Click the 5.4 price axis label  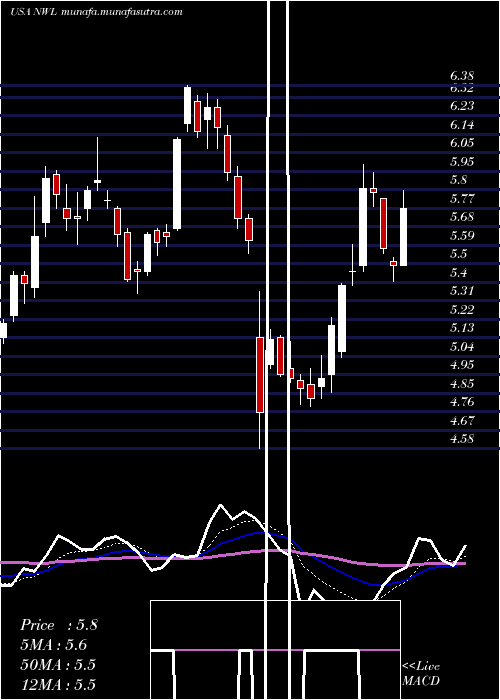tap(458, 273)
